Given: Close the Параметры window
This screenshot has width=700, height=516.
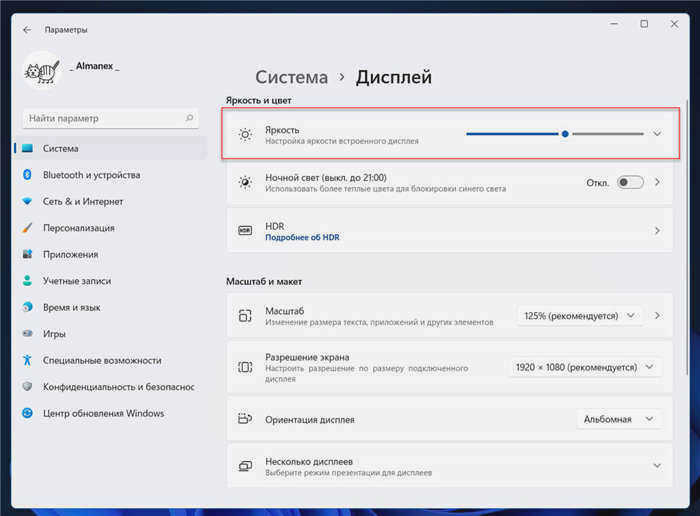Looking at the screenshot, I should pyautogui.click(x=674, y=24).
